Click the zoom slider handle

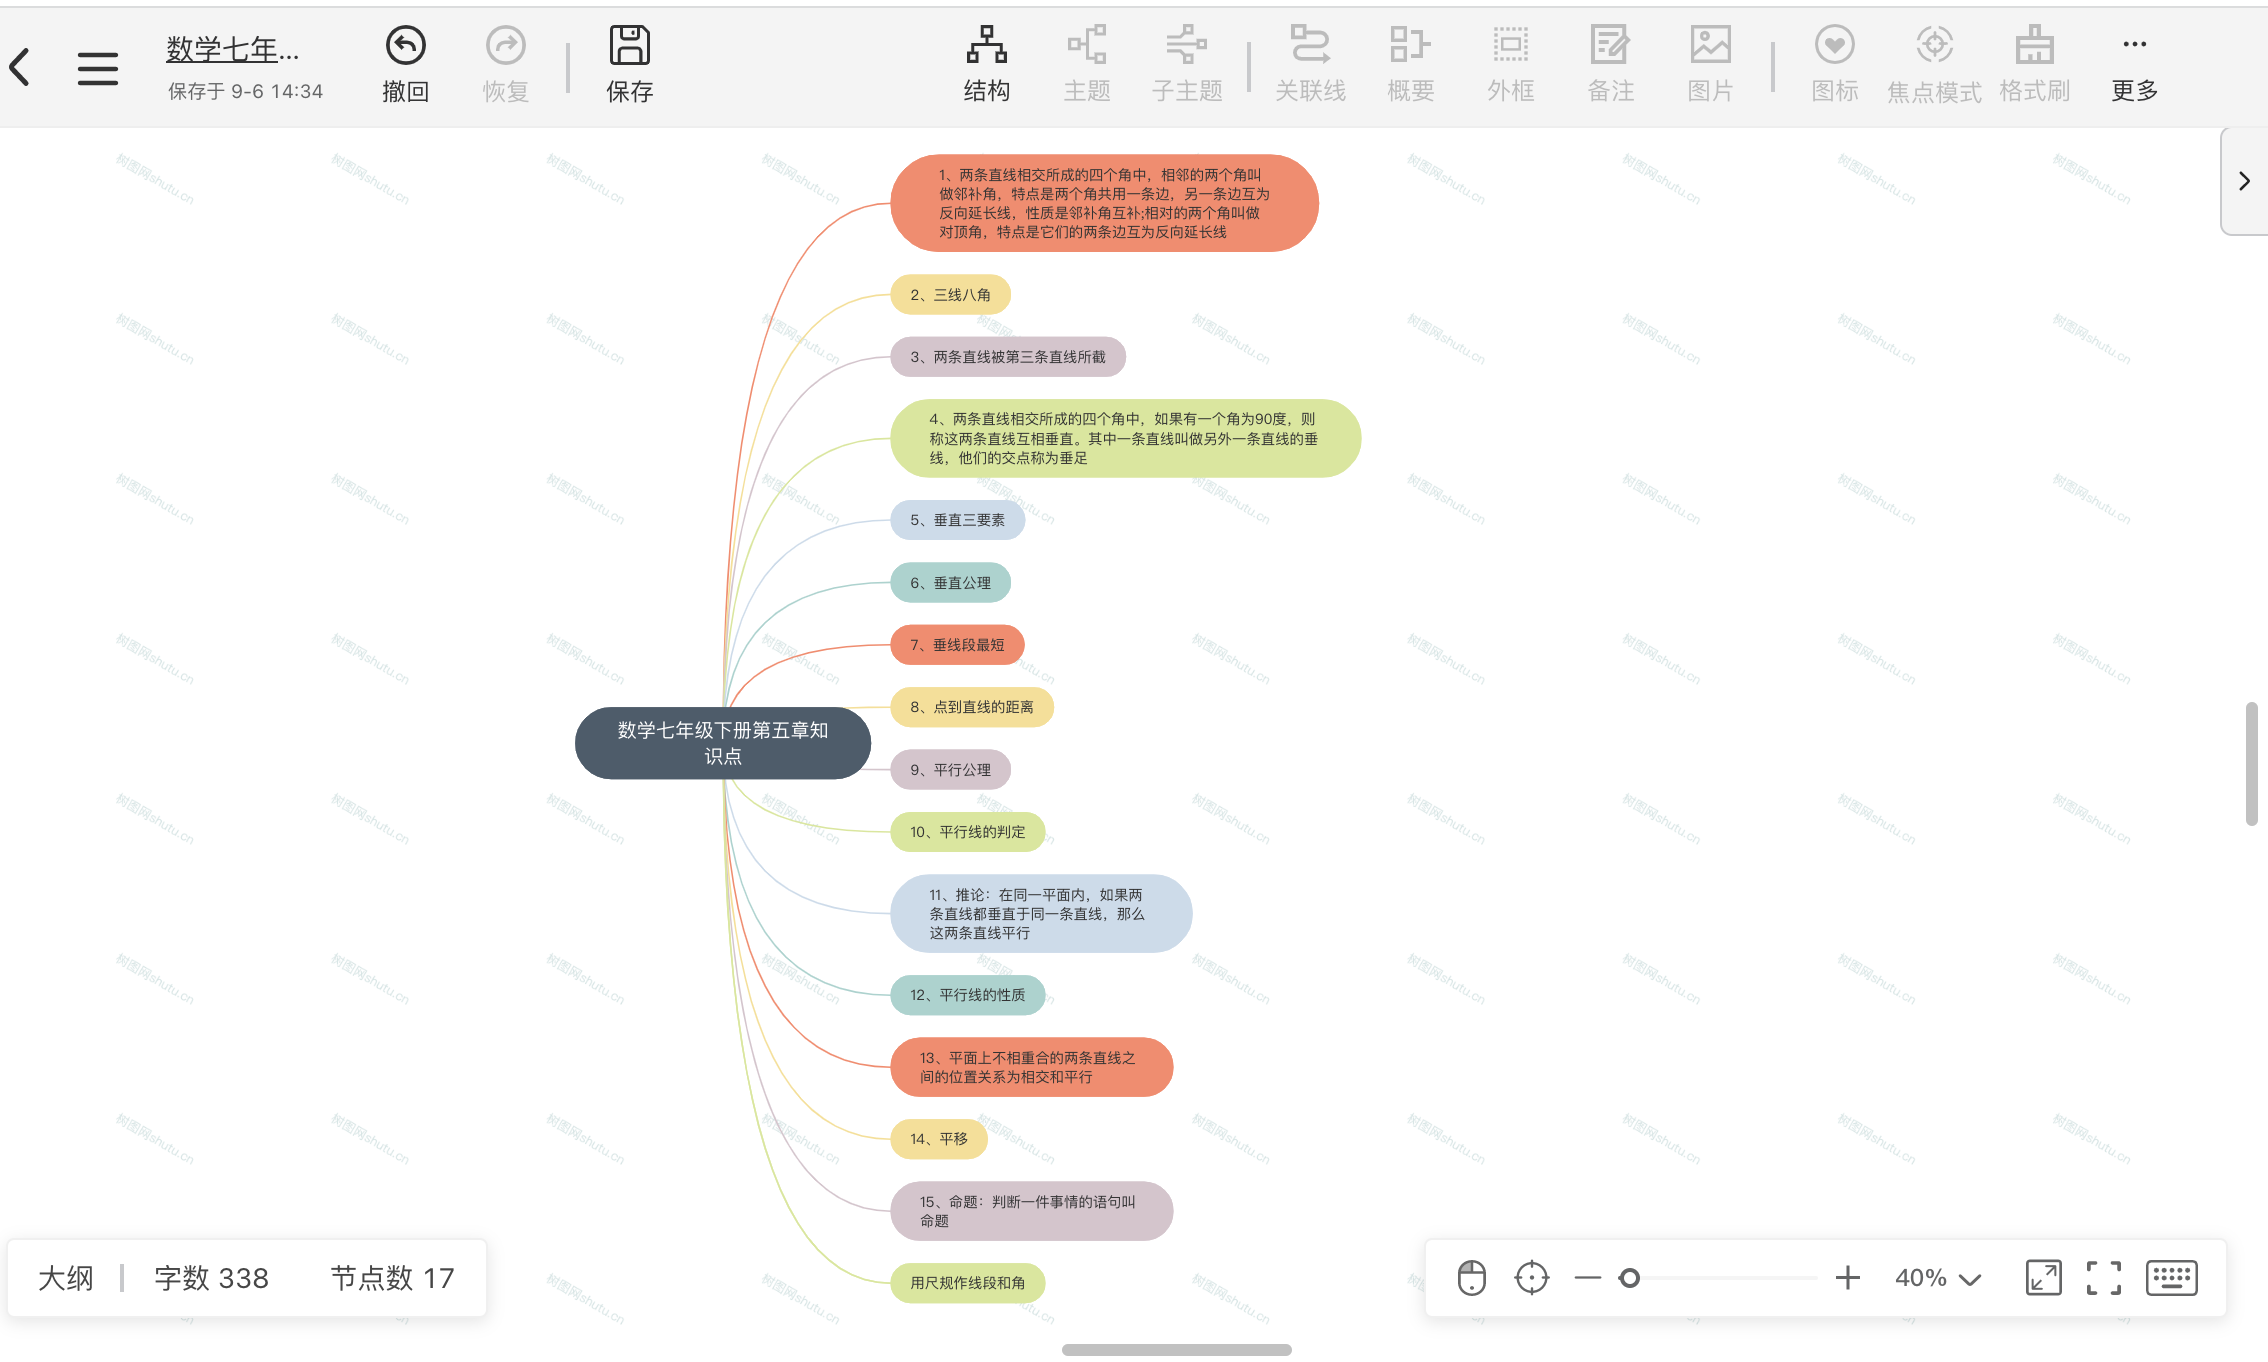tap(1629, 1278)
